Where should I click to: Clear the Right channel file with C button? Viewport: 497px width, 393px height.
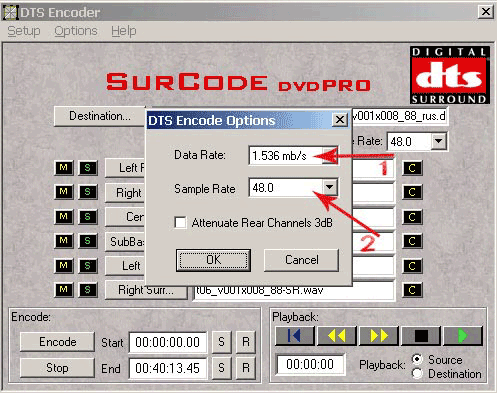(412, 192)
